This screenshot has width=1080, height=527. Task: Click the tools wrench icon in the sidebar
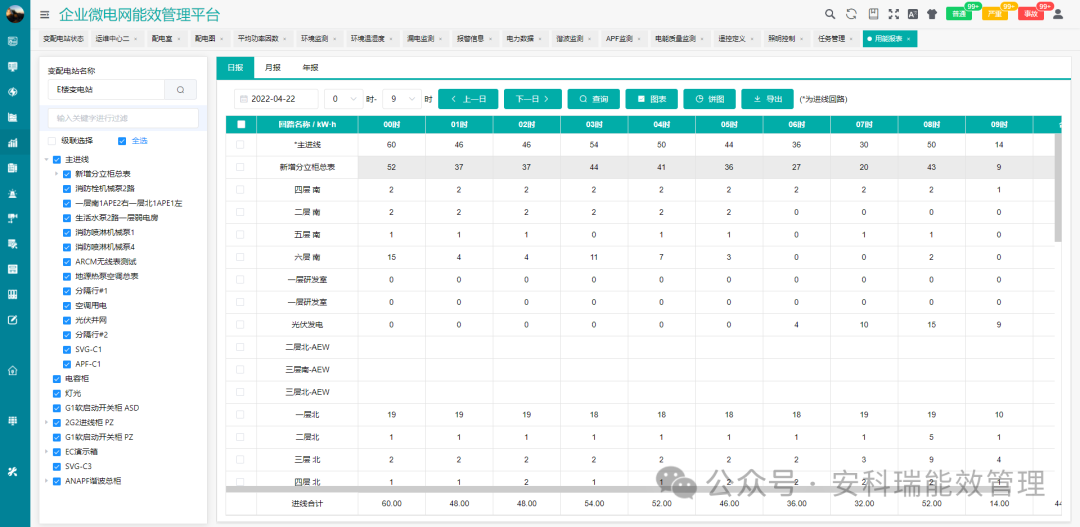[12, 471]
